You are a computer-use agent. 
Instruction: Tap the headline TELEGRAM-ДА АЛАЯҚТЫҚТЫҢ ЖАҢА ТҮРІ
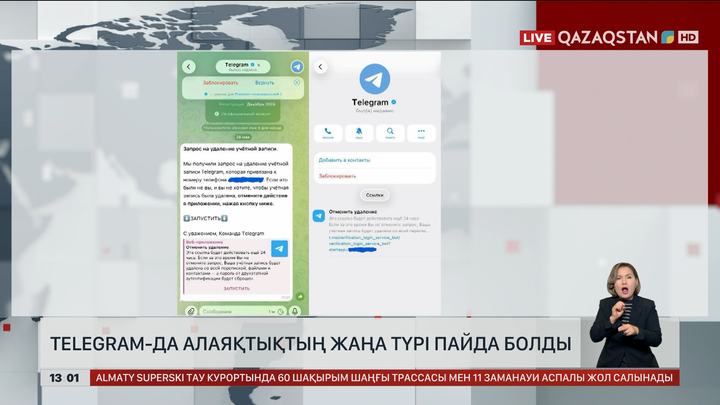point(311,344)
